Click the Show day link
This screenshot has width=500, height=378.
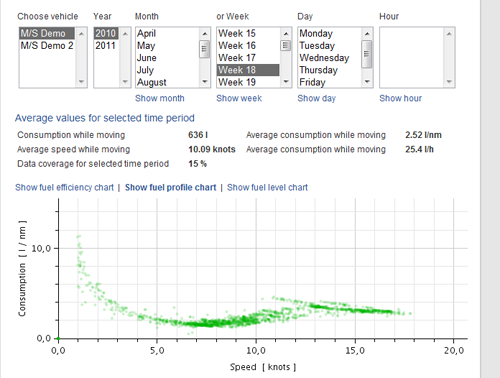point(317,98)
